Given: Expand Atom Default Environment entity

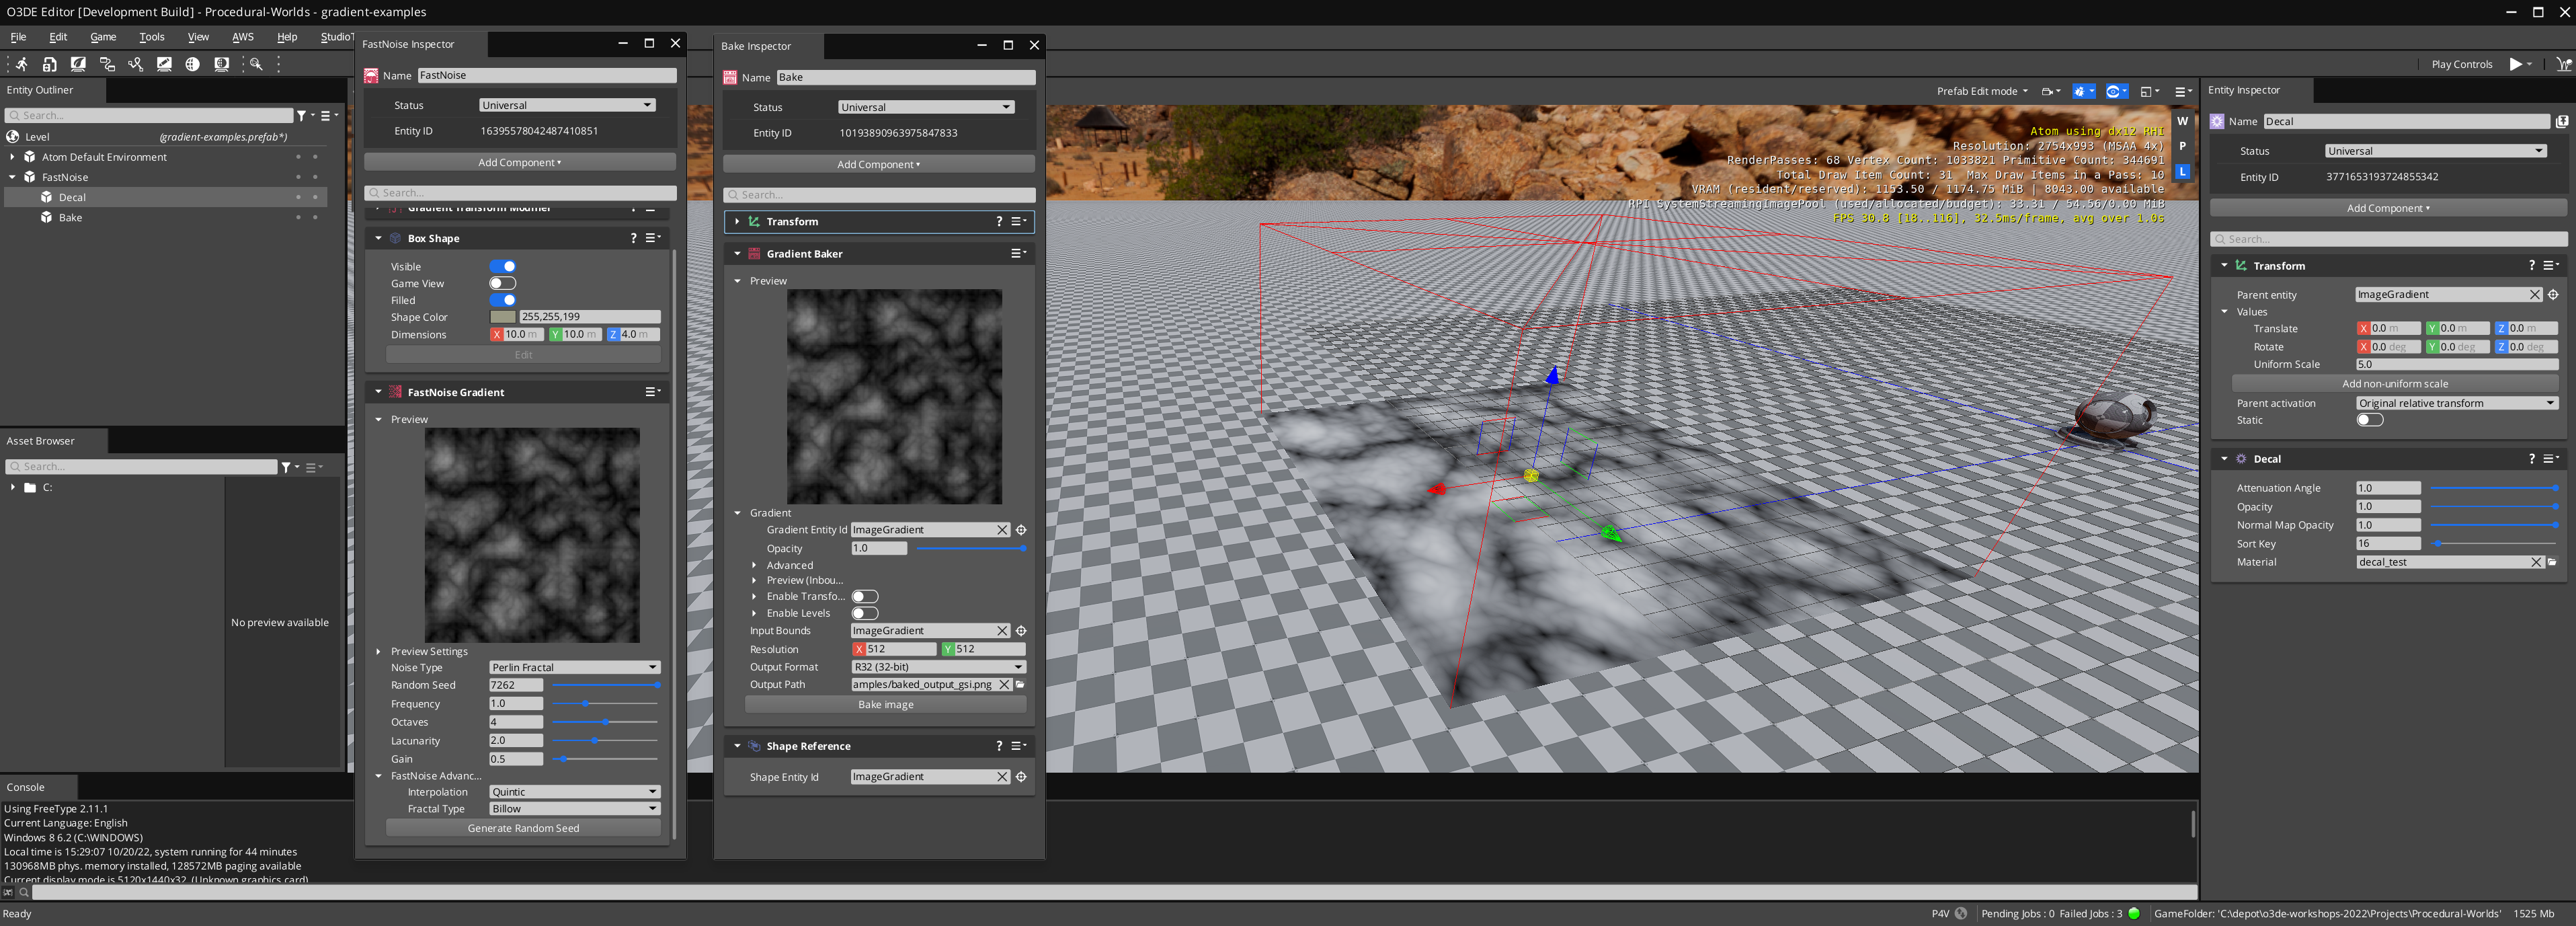Looking at the screenshot, I should coord(12,157).
